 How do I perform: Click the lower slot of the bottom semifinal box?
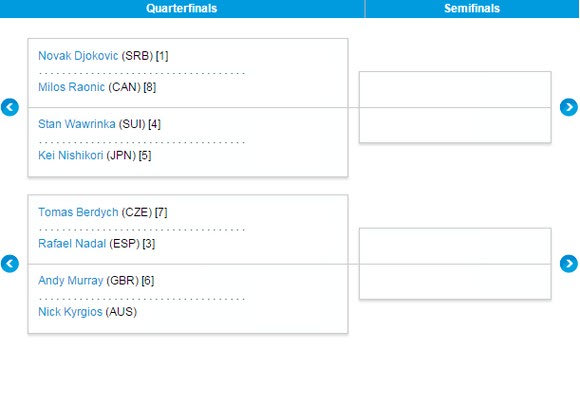(455, 282)
